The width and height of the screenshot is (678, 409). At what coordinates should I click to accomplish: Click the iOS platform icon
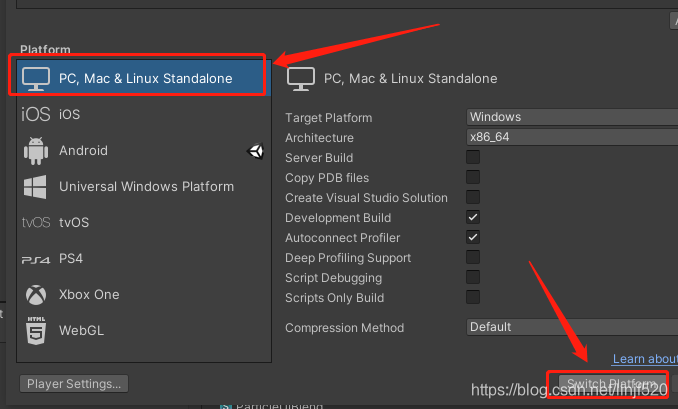(x=36, y=114)
